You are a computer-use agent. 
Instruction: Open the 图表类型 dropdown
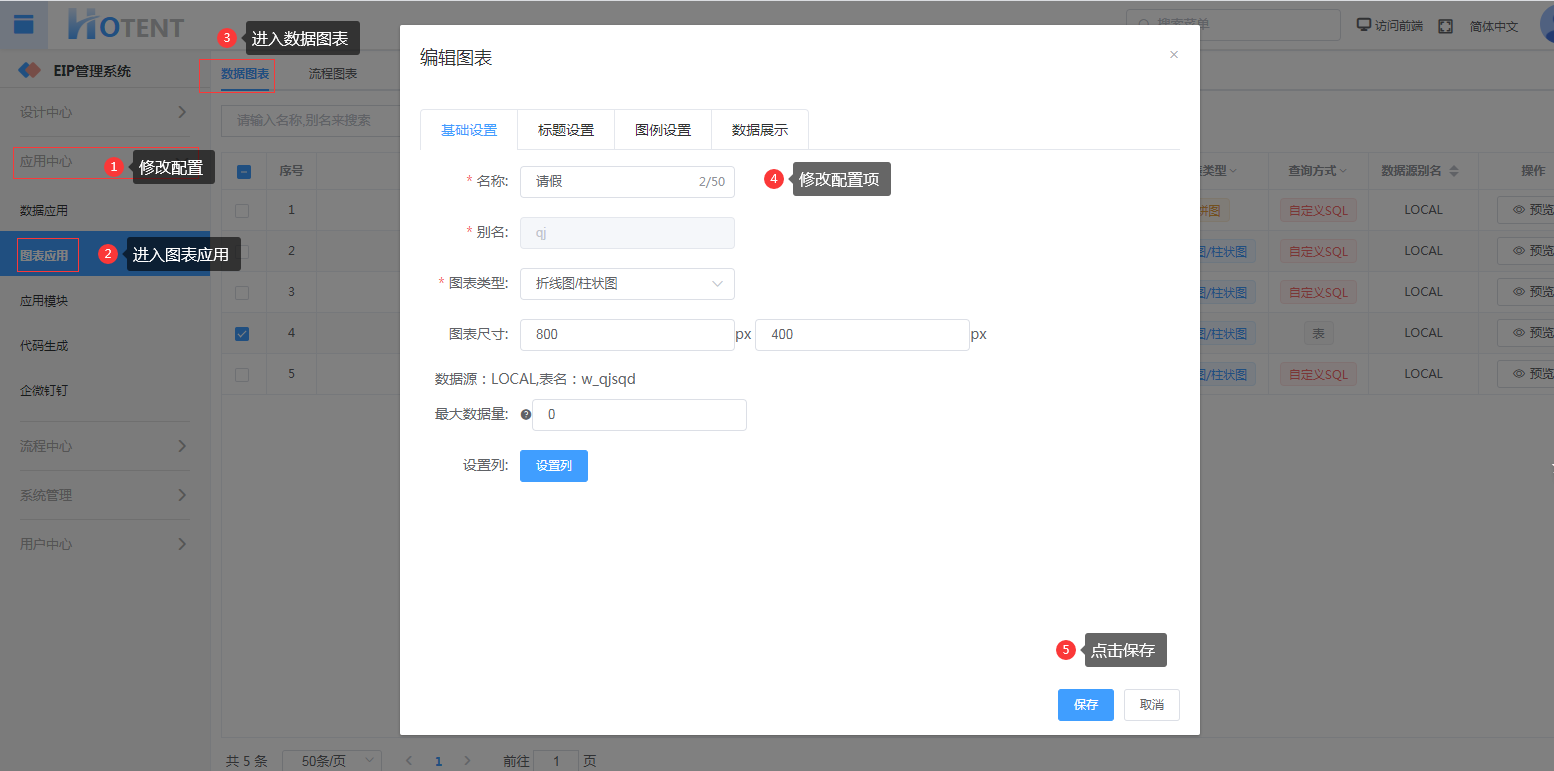[627, 283]
